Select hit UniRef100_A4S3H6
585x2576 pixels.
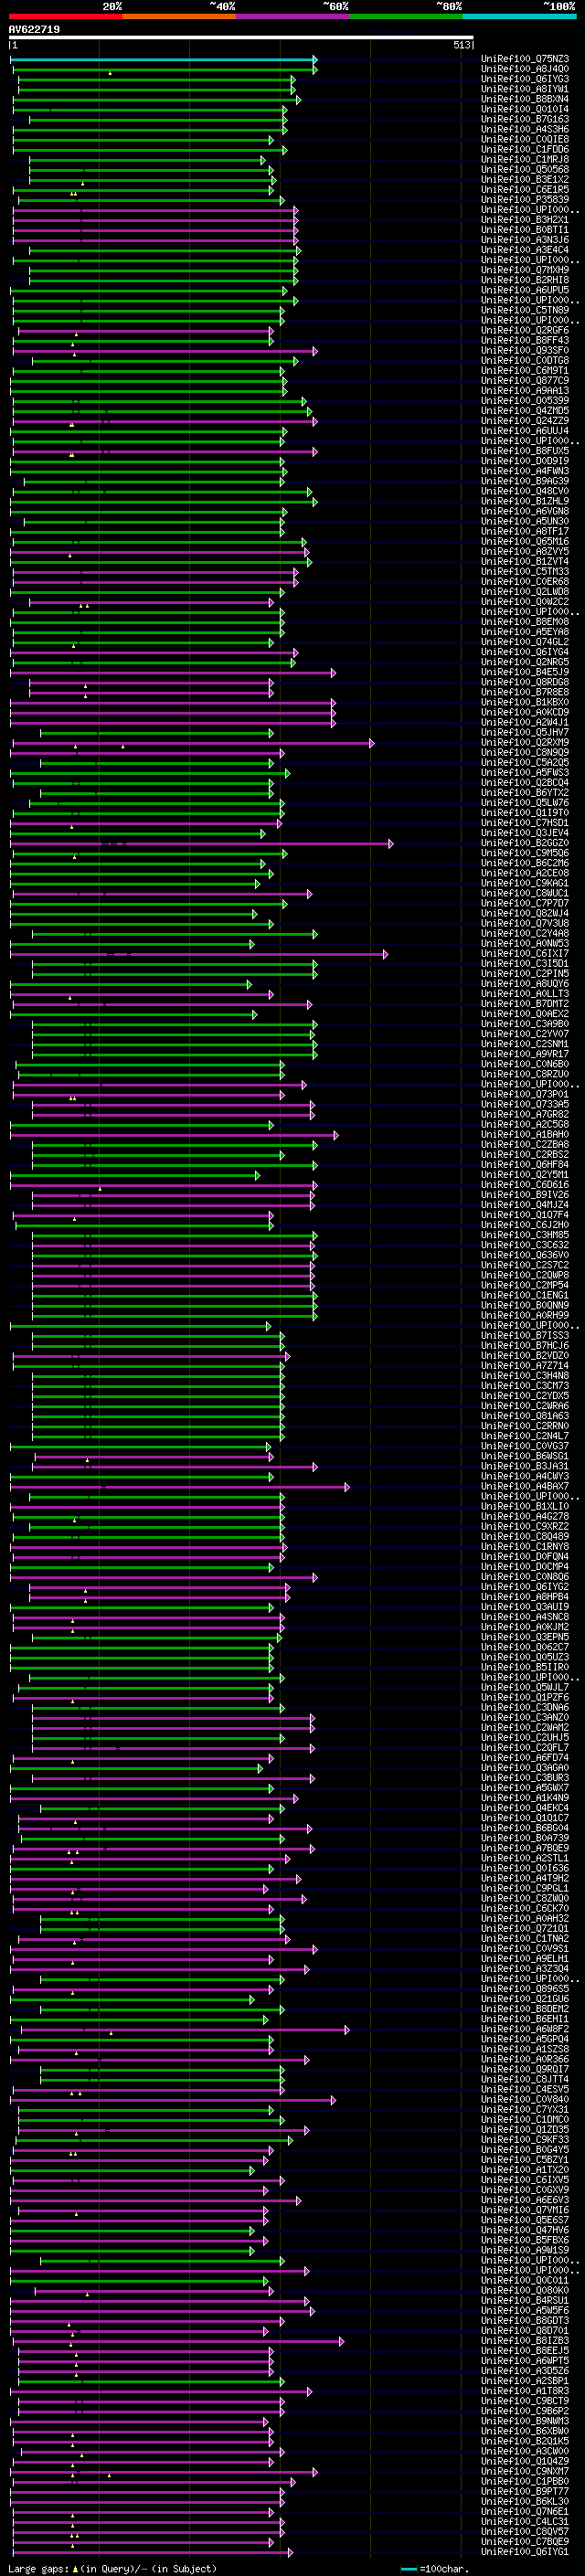[525, 129]
